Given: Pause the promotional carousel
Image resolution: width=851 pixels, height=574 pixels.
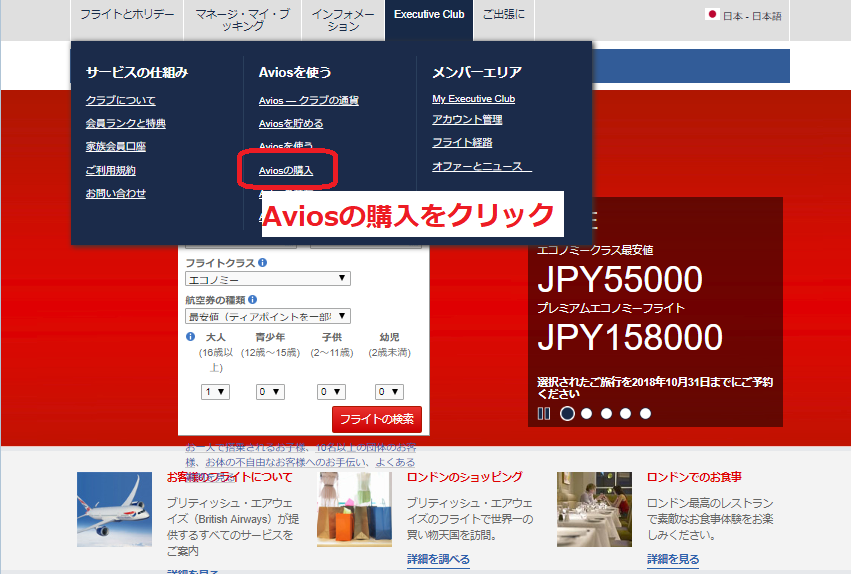Looking at the screenshot, I should 544,413.
